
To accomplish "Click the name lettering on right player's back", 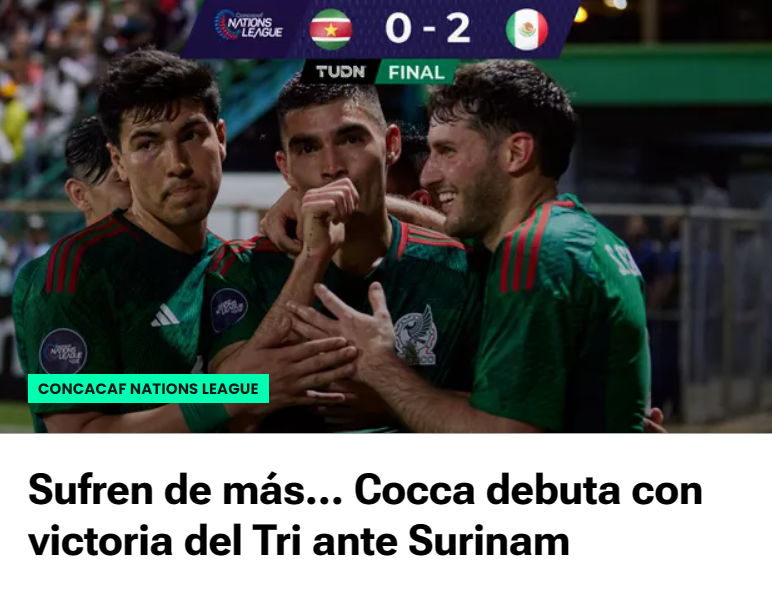I will click(623, 259).
